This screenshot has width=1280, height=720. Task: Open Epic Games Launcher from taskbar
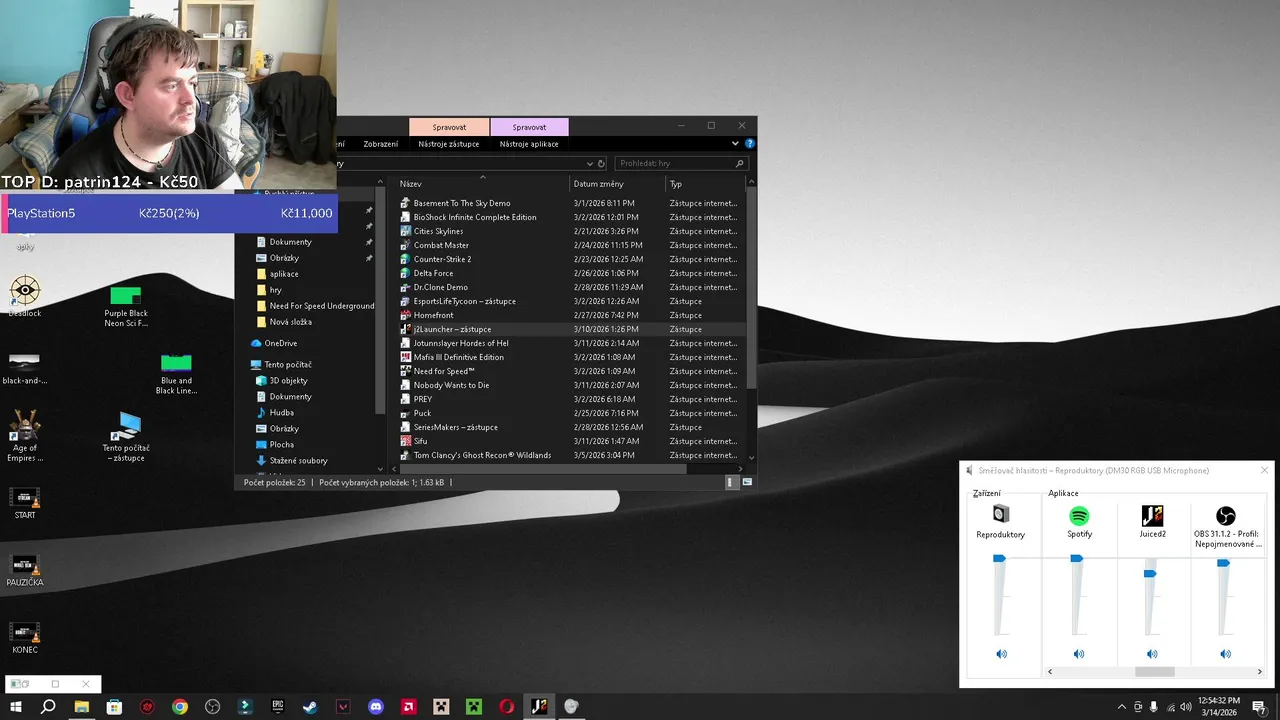(x=278, y=707)
